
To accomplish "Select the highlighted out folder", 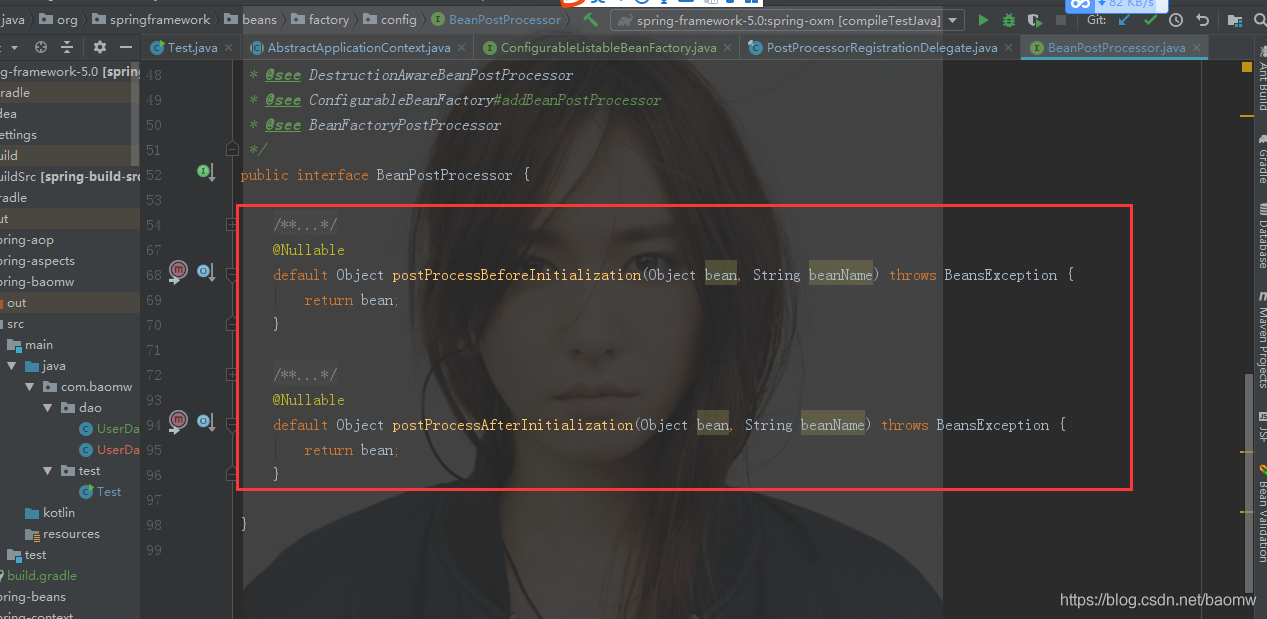I will [70, 303].
